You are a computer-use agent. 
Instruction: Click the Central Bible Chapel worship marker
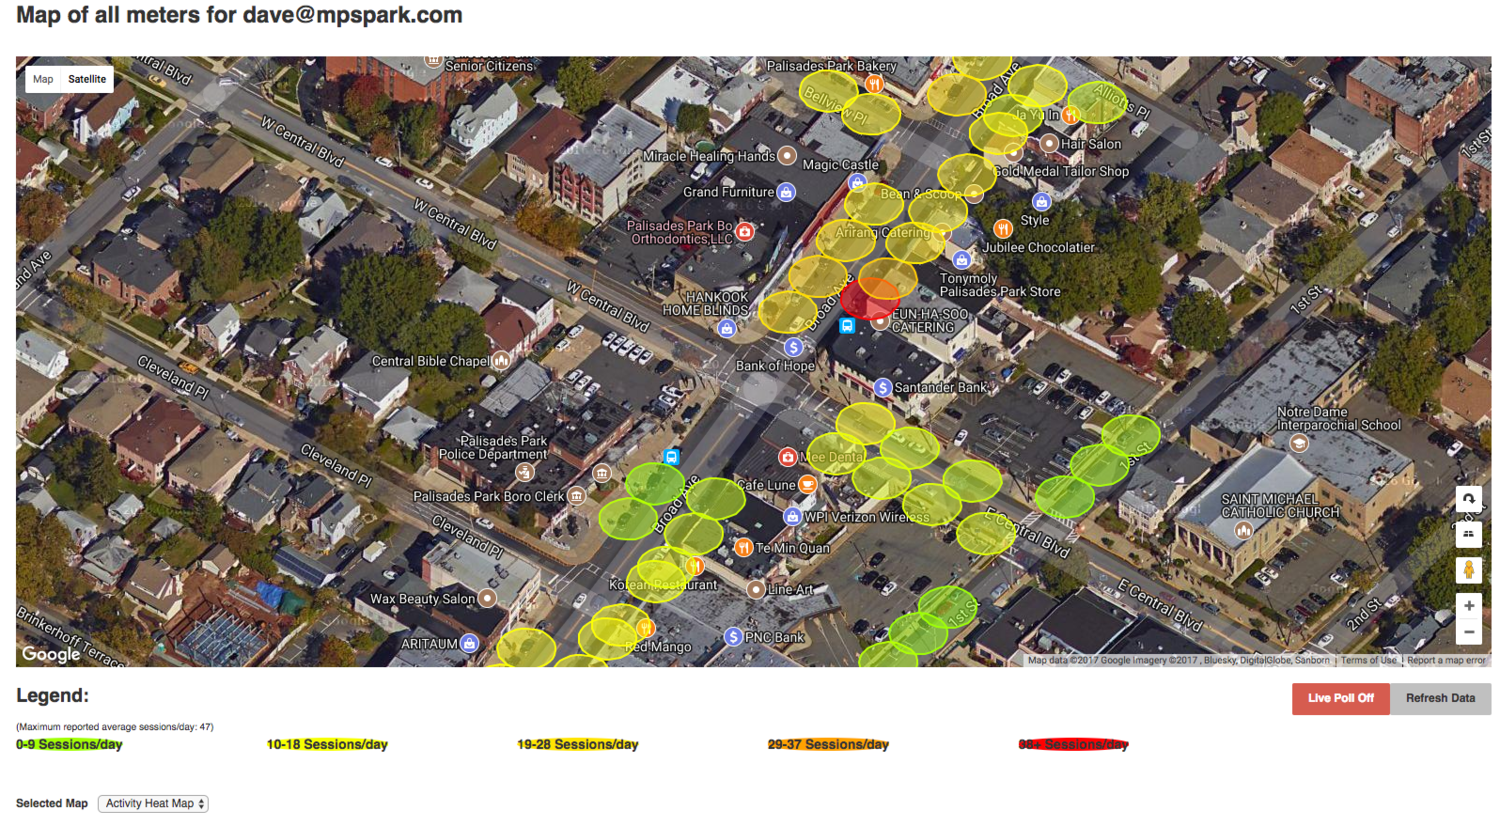point(502,360)
